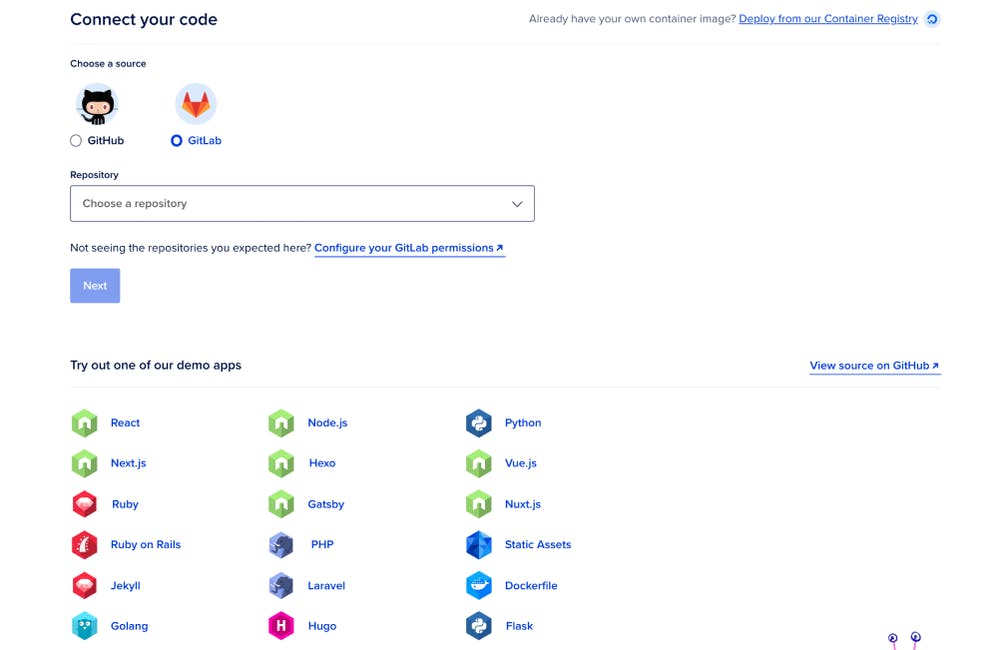Choose the Flask demo app link
The height and width of the screenshot is (650, 1000).
519,626
